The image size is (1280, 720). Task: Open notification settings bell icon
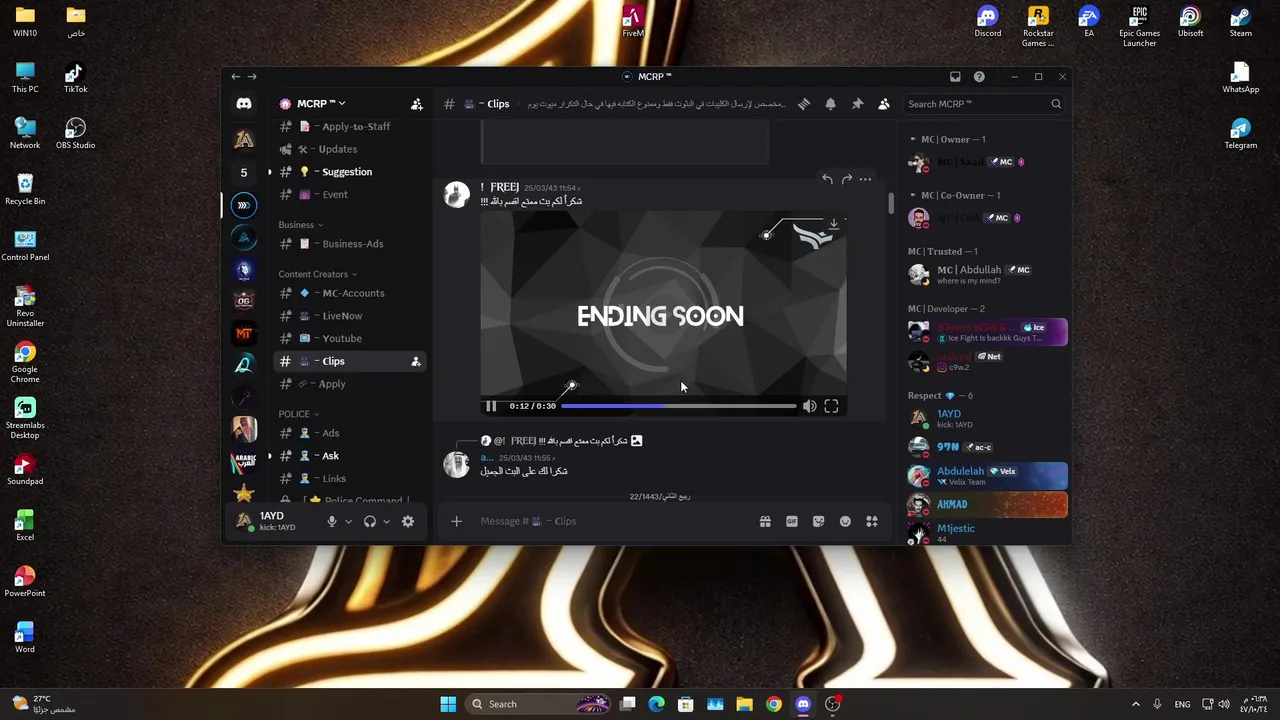pos(830,104)
